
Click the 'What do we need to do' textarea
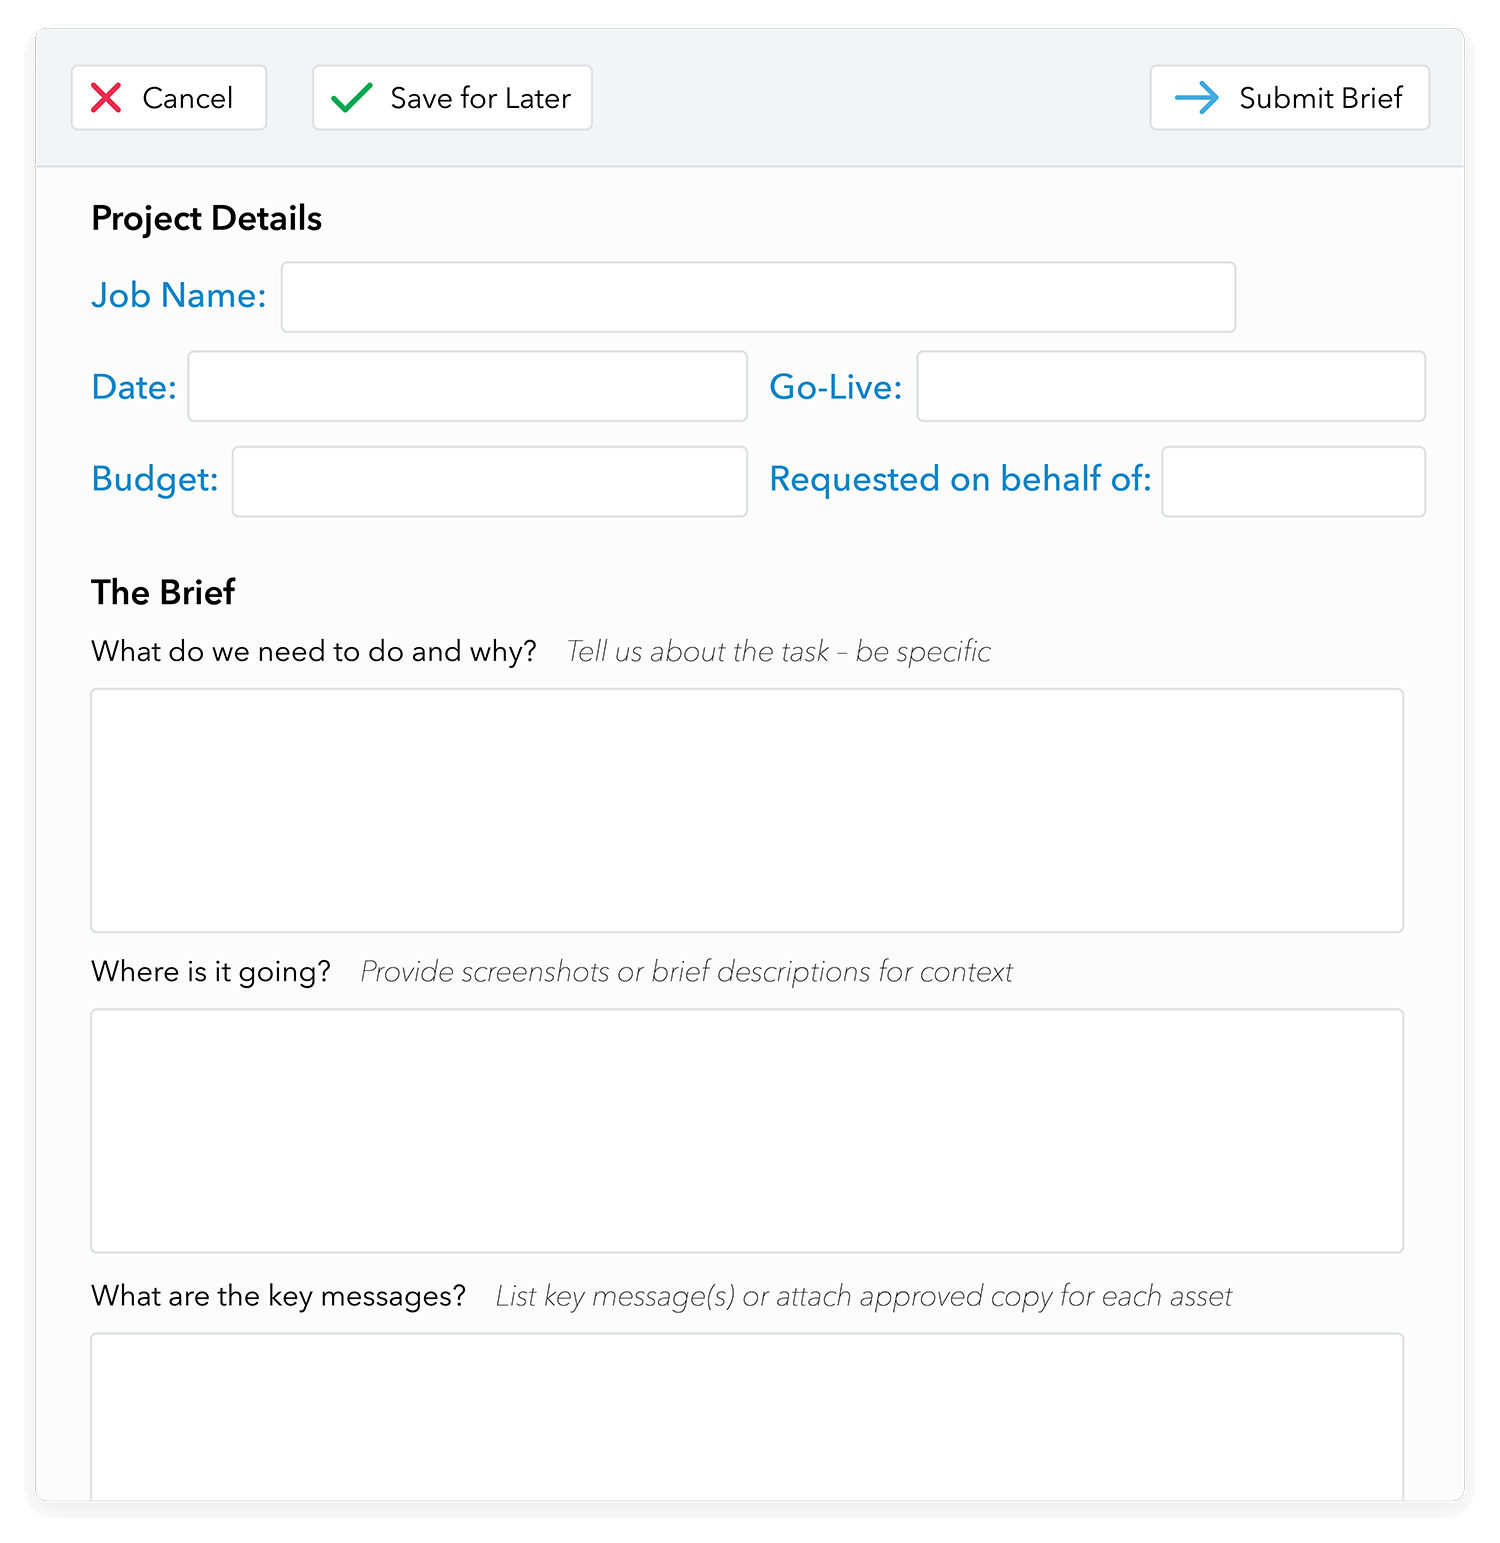(x=747, y=811)
